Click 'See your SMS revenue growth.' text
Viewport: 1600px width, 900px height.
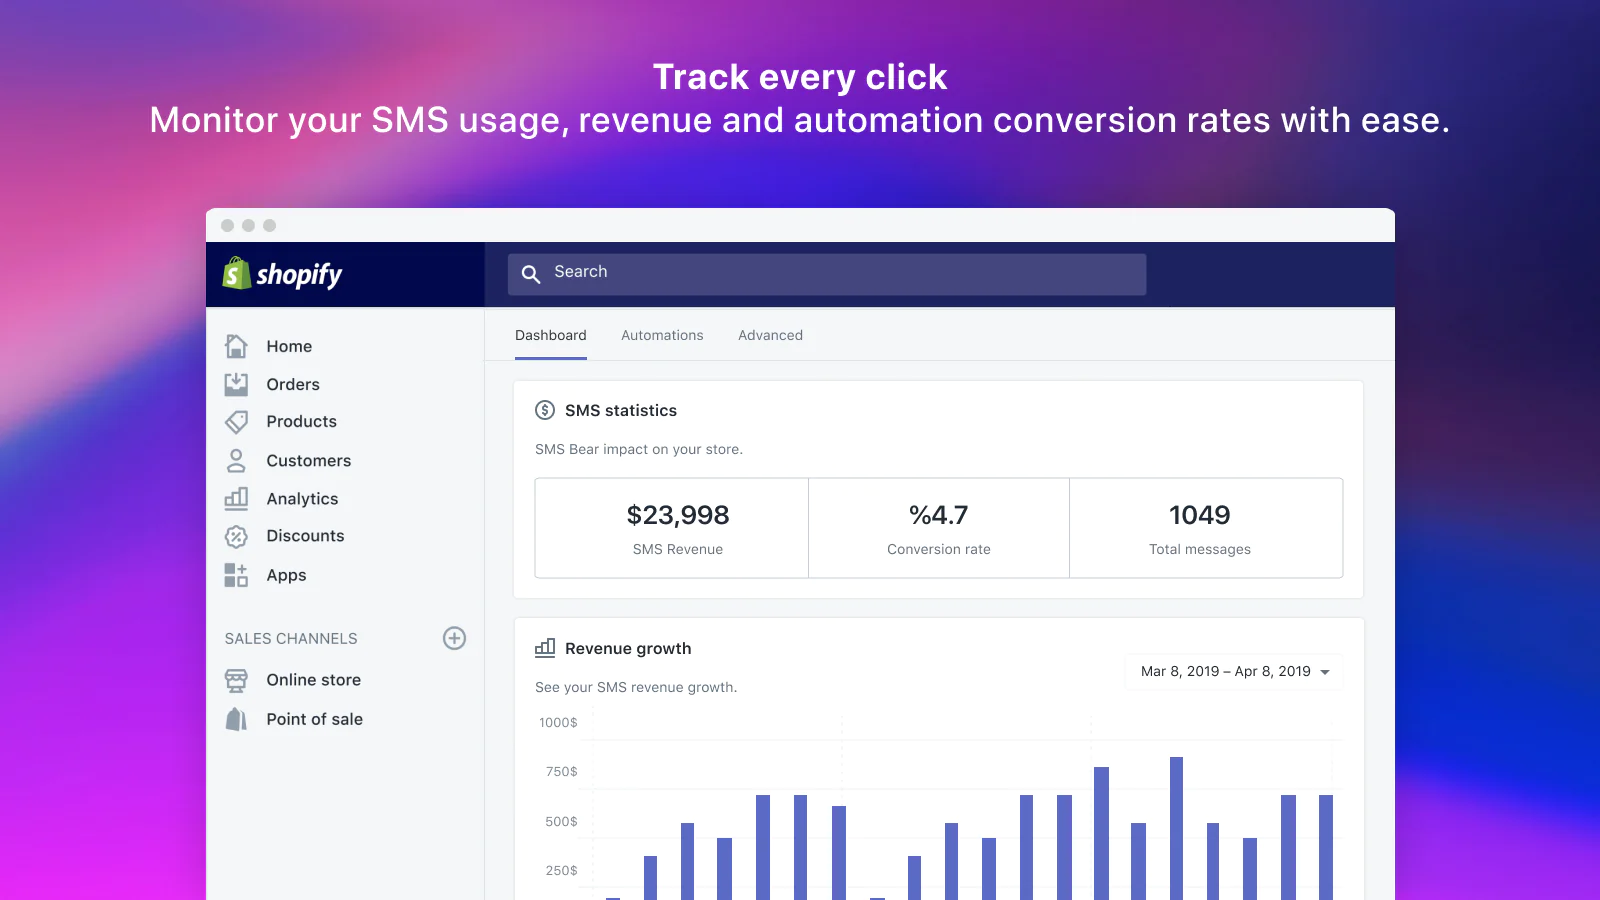(x=636, y=687)
